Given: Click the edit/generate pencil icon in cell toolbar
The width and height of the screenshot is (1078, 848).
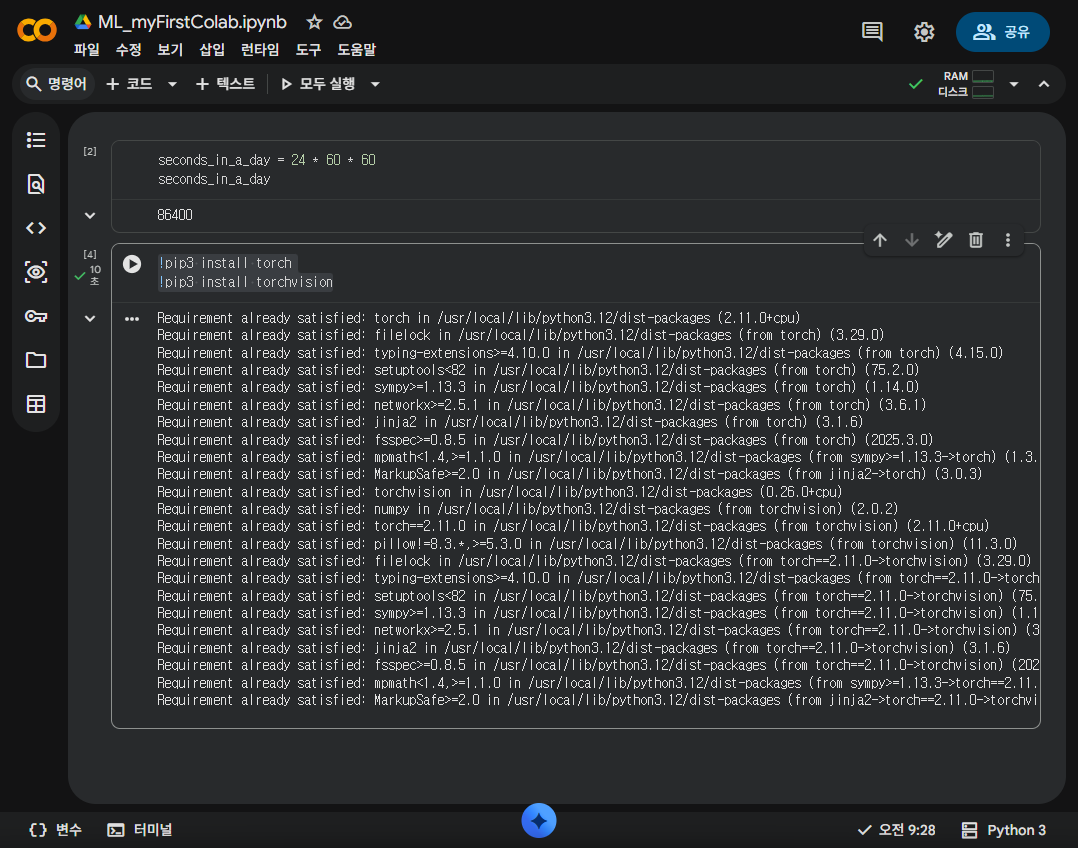Looking at the screenshot, I should (944, 240).
